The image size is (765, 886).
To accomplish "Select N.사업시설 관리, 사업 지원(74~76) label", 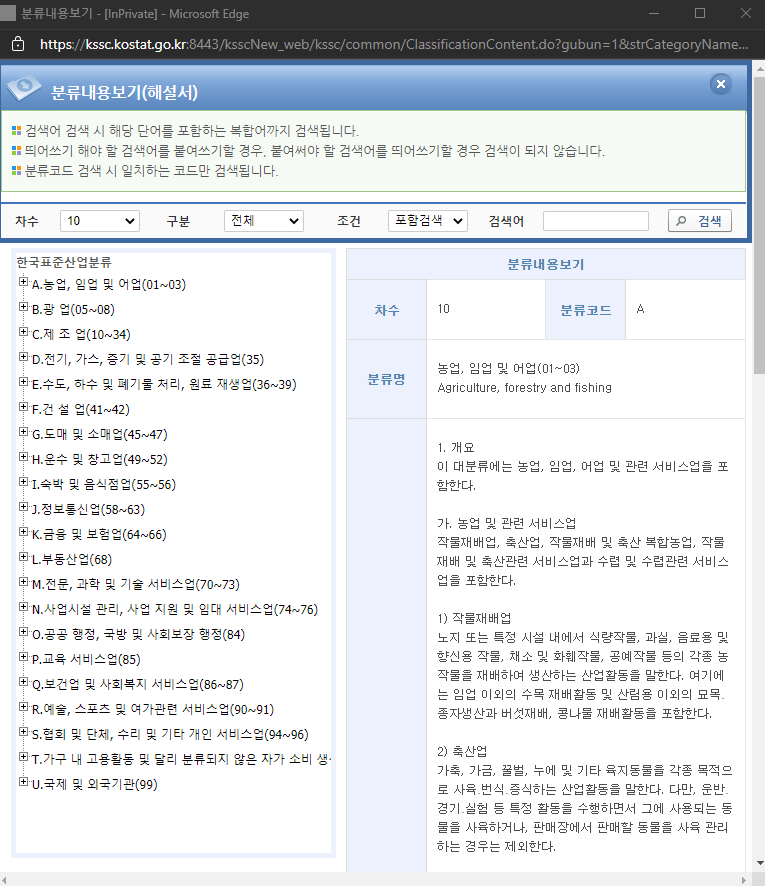I will [x=175, y=610].
